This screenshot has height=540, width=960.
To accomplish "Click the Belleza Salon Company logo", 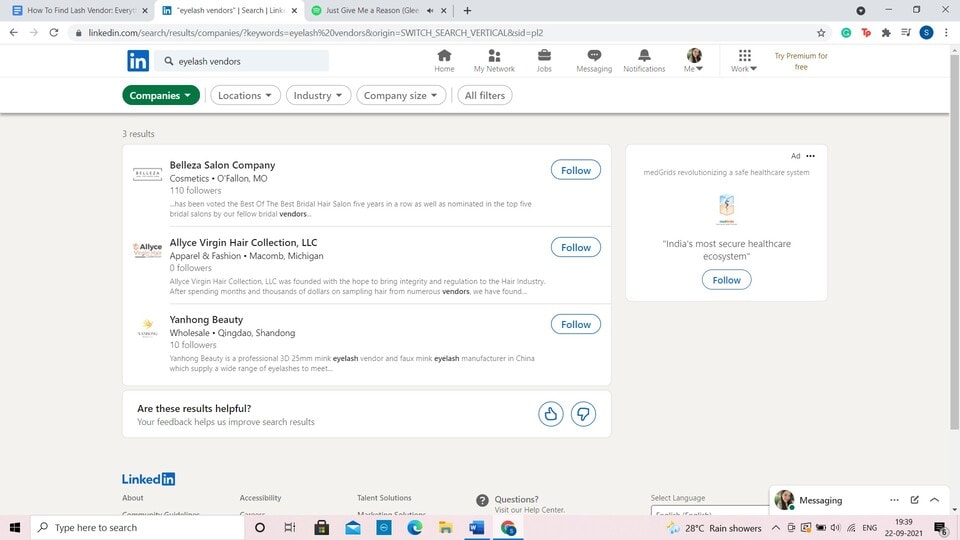I will click(148, 174).
